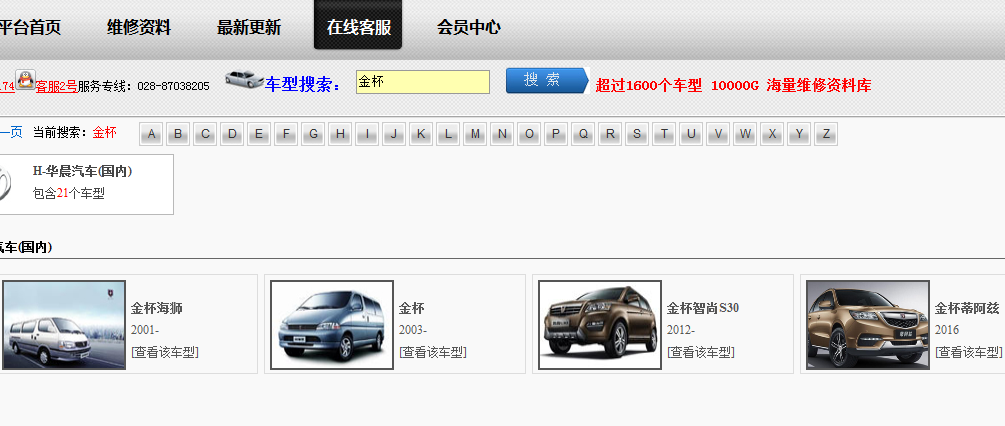Filter brands by letter I
This screenshot has height=426, width=1005.
(367, 135)
